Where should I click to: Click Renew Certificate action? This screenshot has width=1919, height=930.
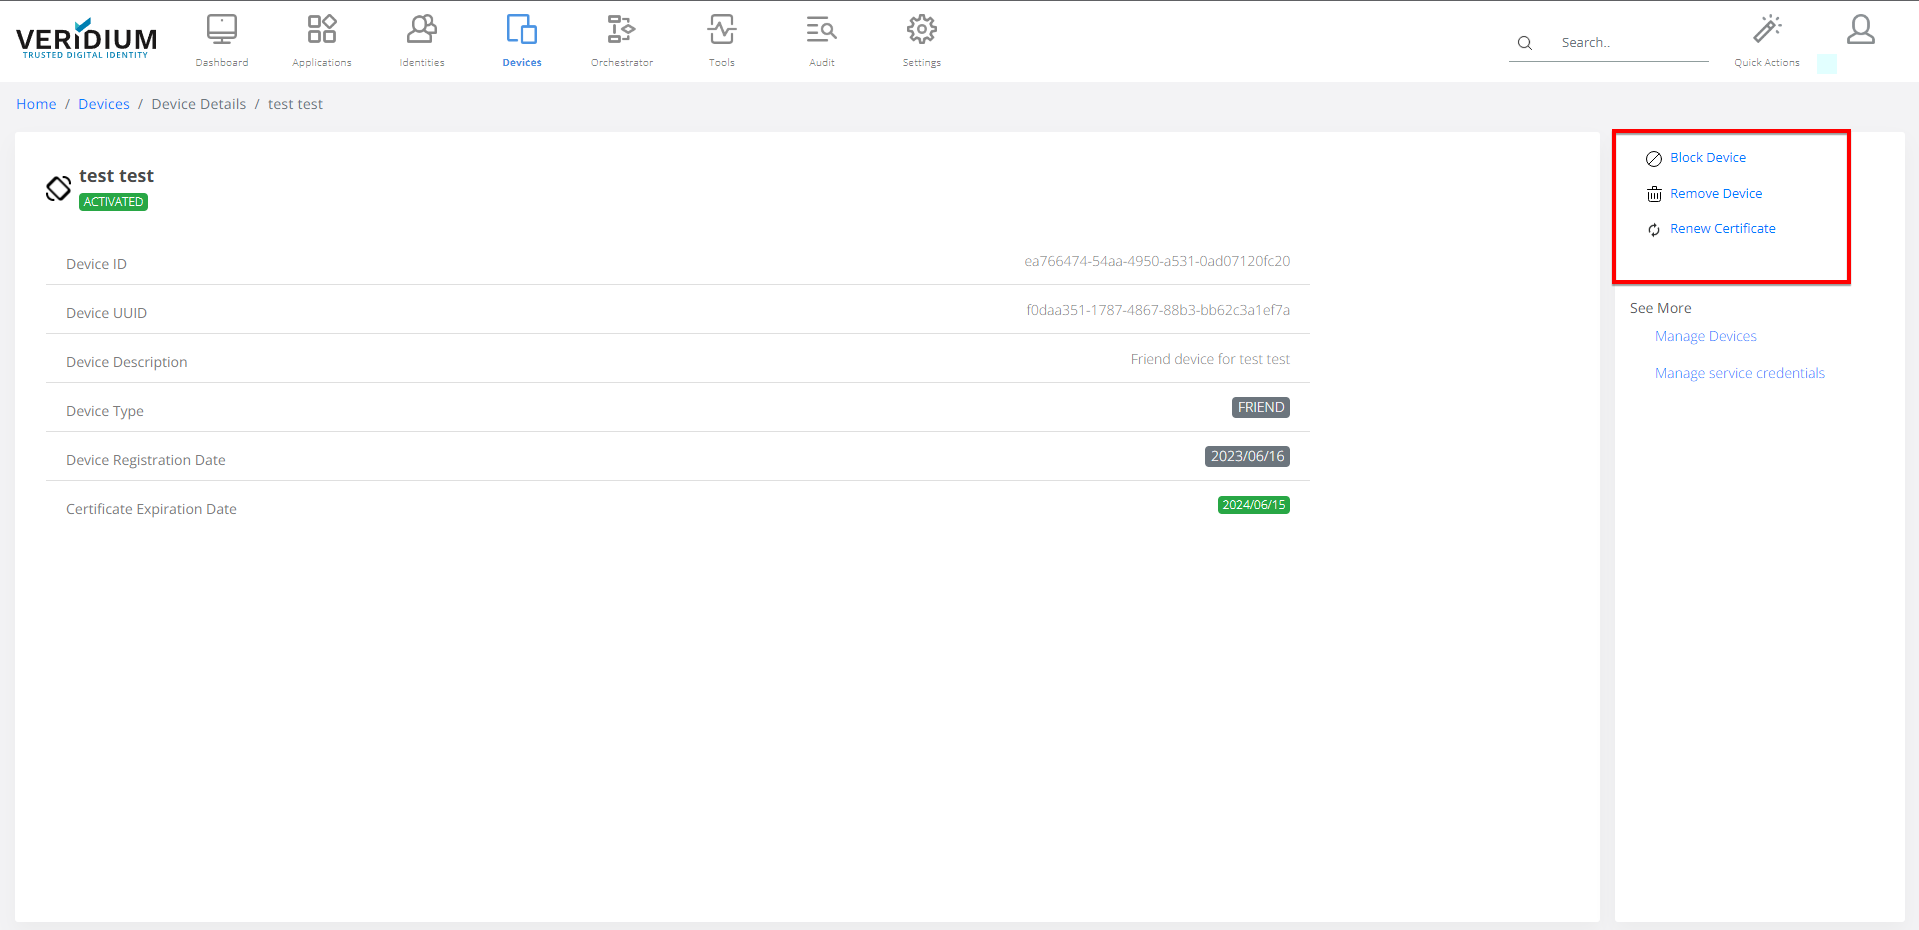(x=1722, y=229)
